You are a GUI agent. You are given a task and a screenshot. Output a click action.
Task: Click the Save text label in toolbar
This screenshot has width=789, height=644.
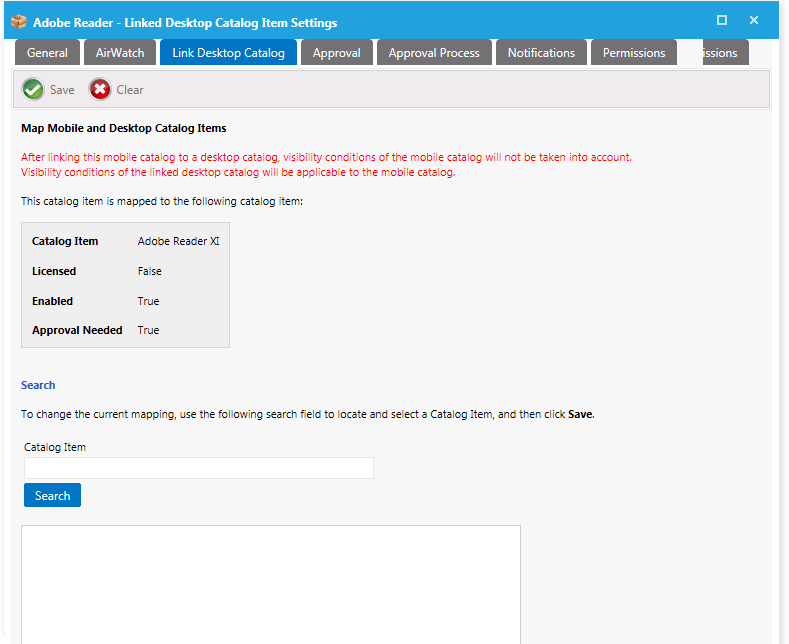[62, 90]
